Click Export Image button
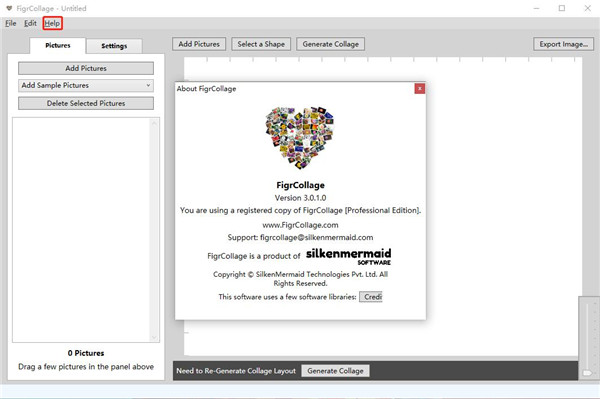The width and height of the screenshot is (600, 399). pyautogui.click(x=563, y=44)
